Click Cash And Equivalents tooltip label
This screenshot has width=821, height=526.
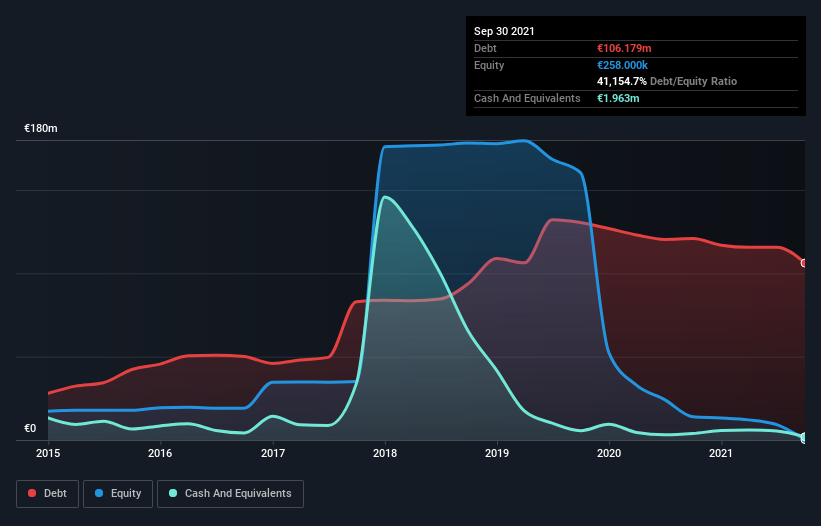coord(527,98)
